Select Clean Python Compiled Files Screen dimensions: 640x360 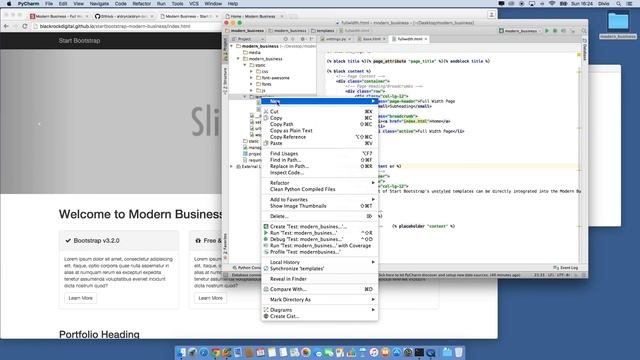320,189
